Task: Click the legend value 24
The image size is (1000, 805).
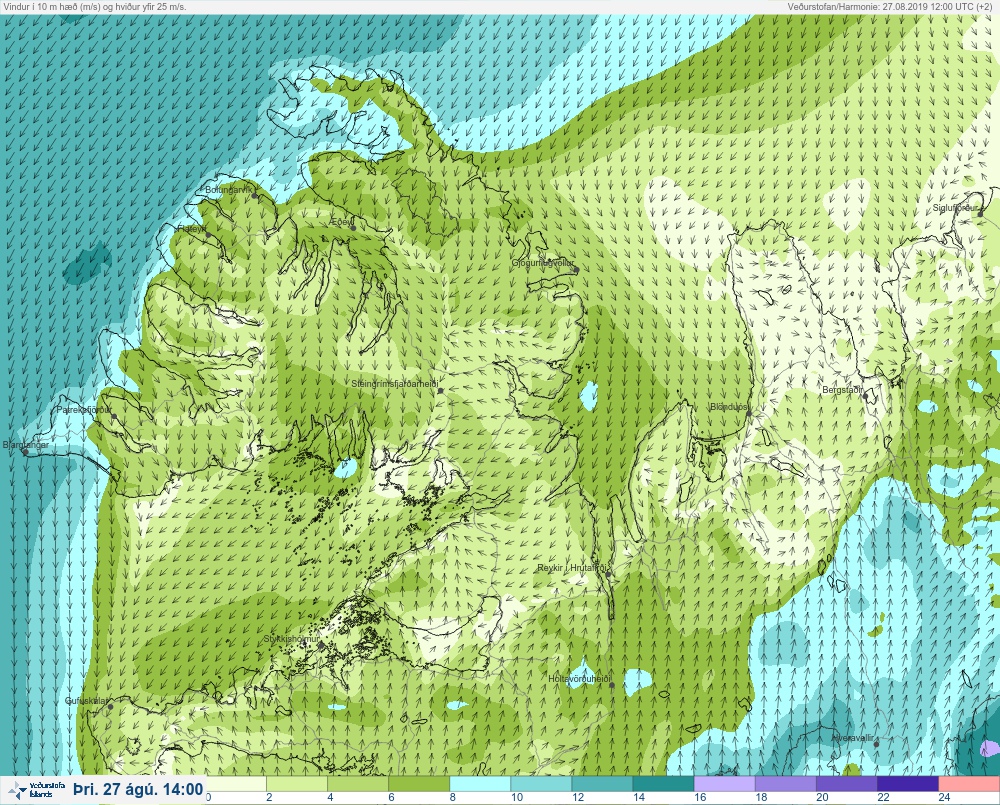Action: (945, 797)
